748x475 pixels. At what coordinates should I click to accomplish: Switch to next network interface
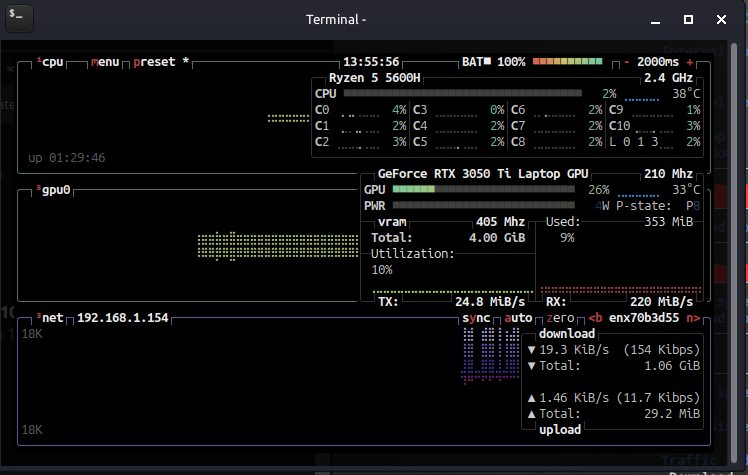click(x=692, y=318)
